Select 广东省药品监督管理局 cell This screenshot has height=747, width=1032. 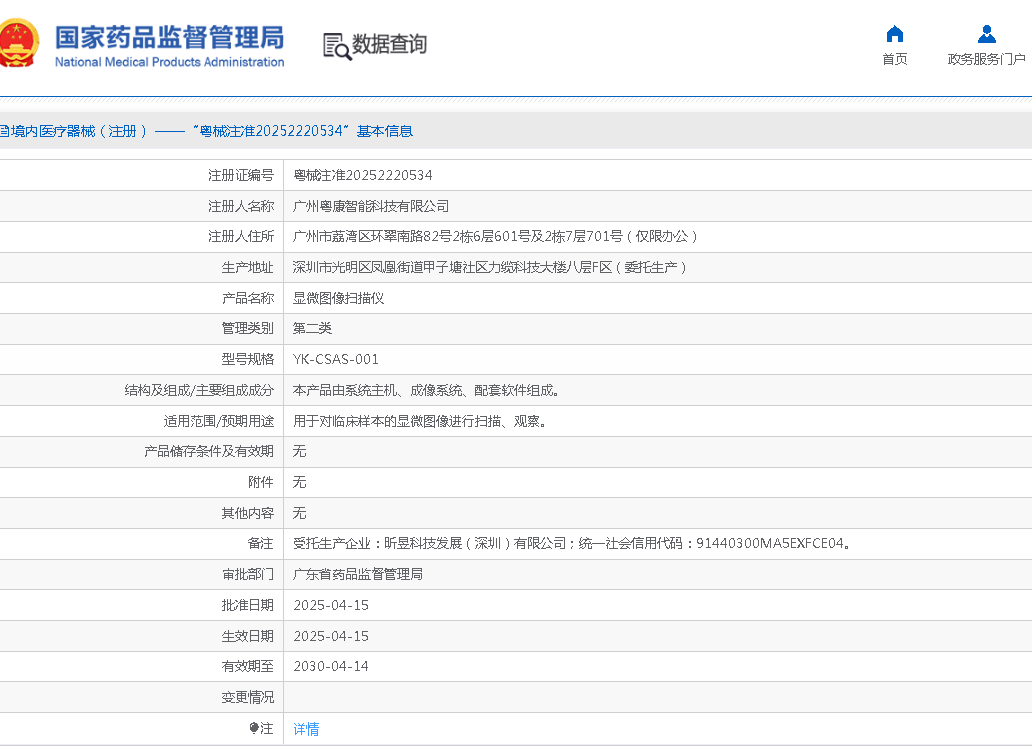(x=357, y=574)
